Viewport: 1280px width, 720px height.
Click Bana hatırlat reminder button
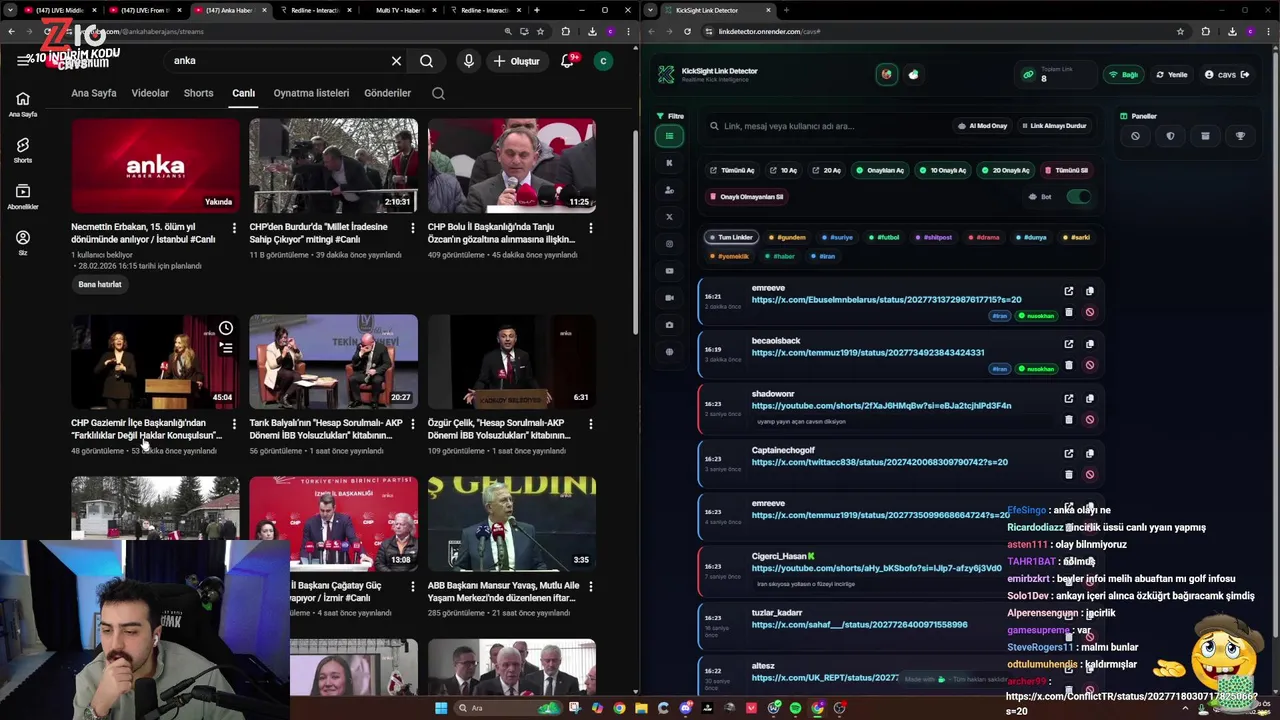(100, 285)
